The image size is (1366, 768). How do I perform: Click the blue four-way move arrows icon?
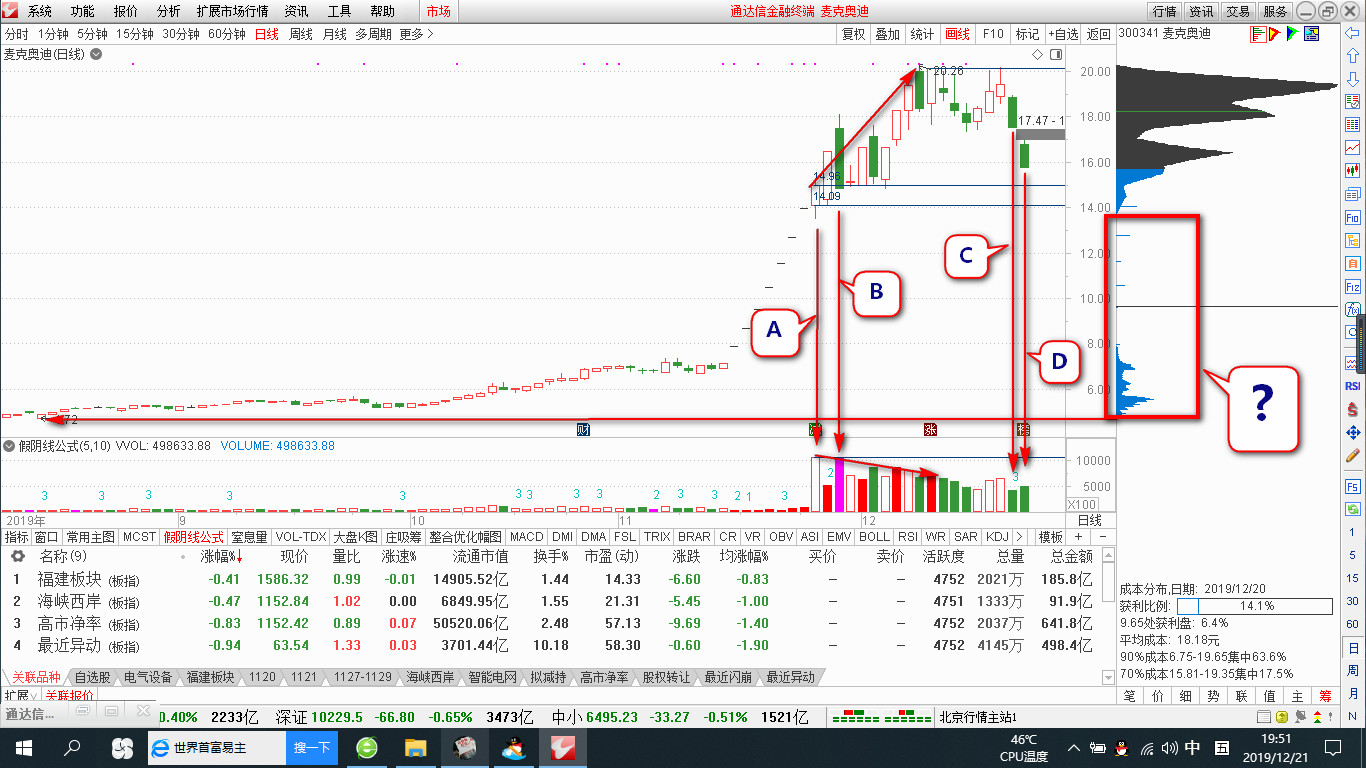coord(1353,432)
